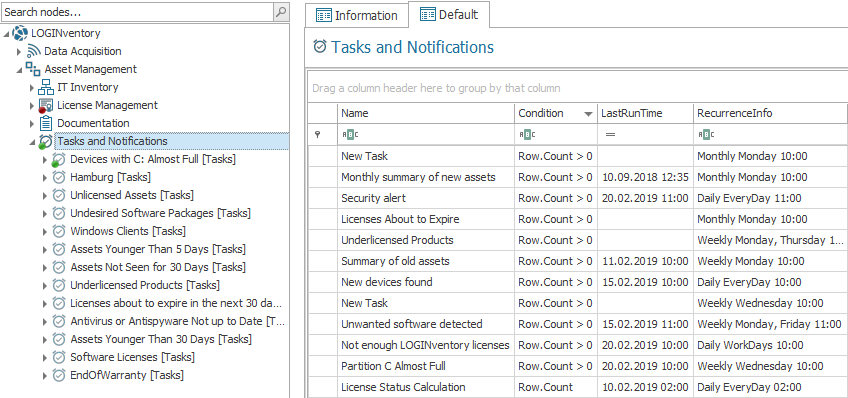Image resolution: width=848 pixels, height=398 pixels.
Task: Click the License Management certificate icon
Action: [x=46, y=105]
